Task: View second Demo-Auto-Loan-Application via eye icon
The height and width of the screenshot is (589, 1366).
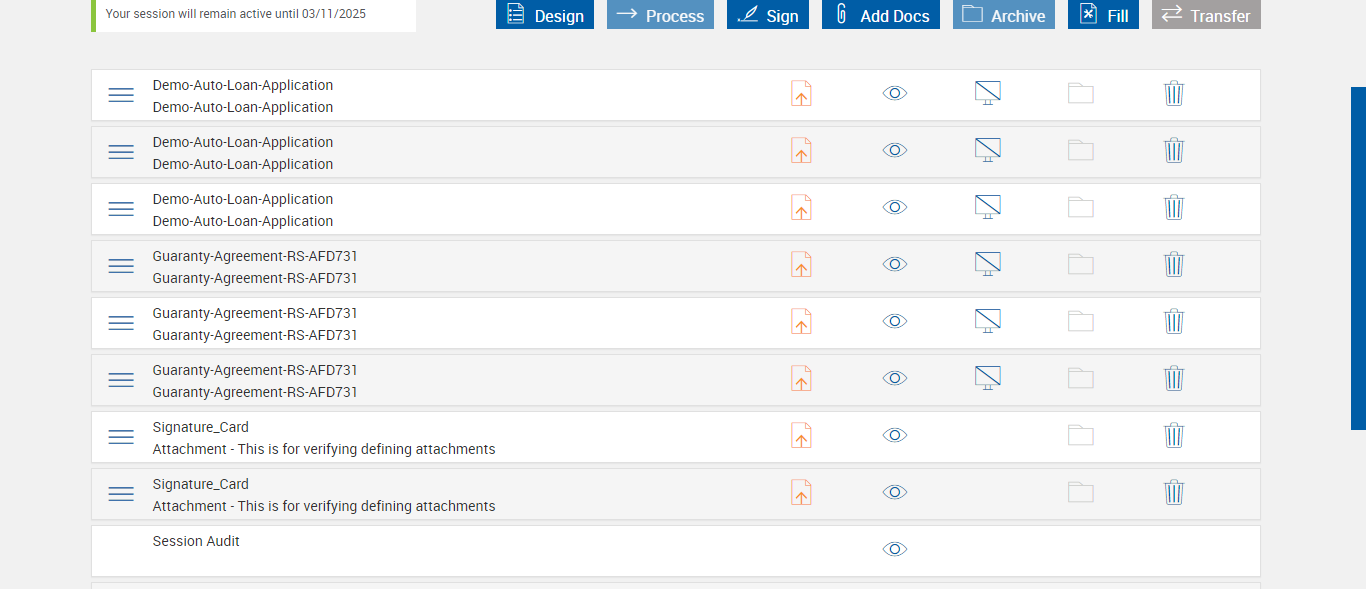Action: 895,150
